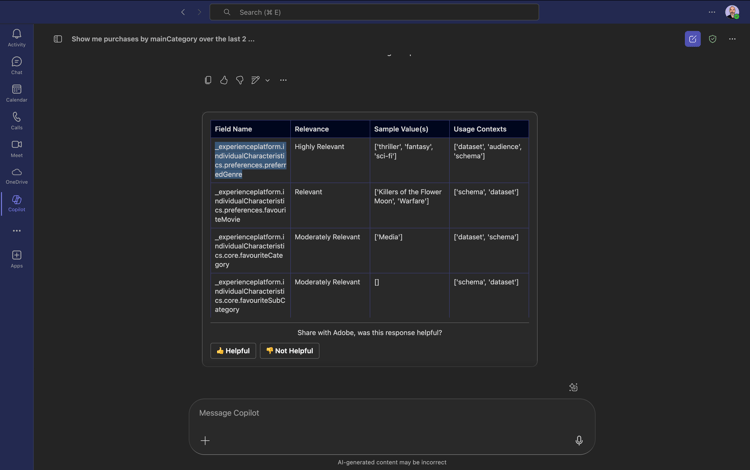This screenshot has height=470, width=750.
Task: Click the Helpful button
Action: [x=233, y=350]
